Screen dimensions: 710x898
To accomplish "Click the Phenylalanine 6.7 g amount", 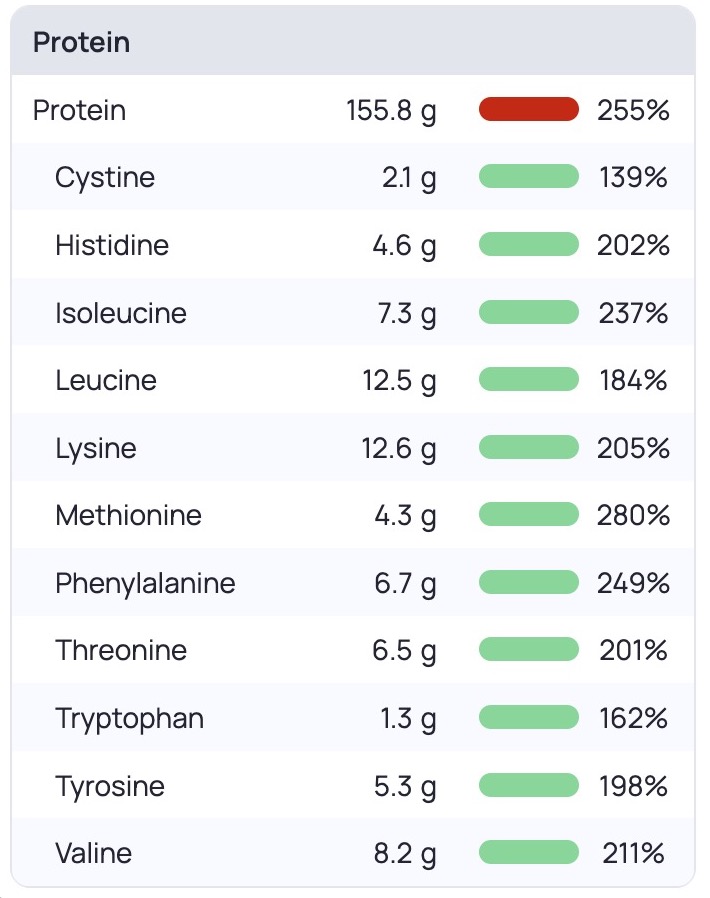I will (x=405, y=583).
